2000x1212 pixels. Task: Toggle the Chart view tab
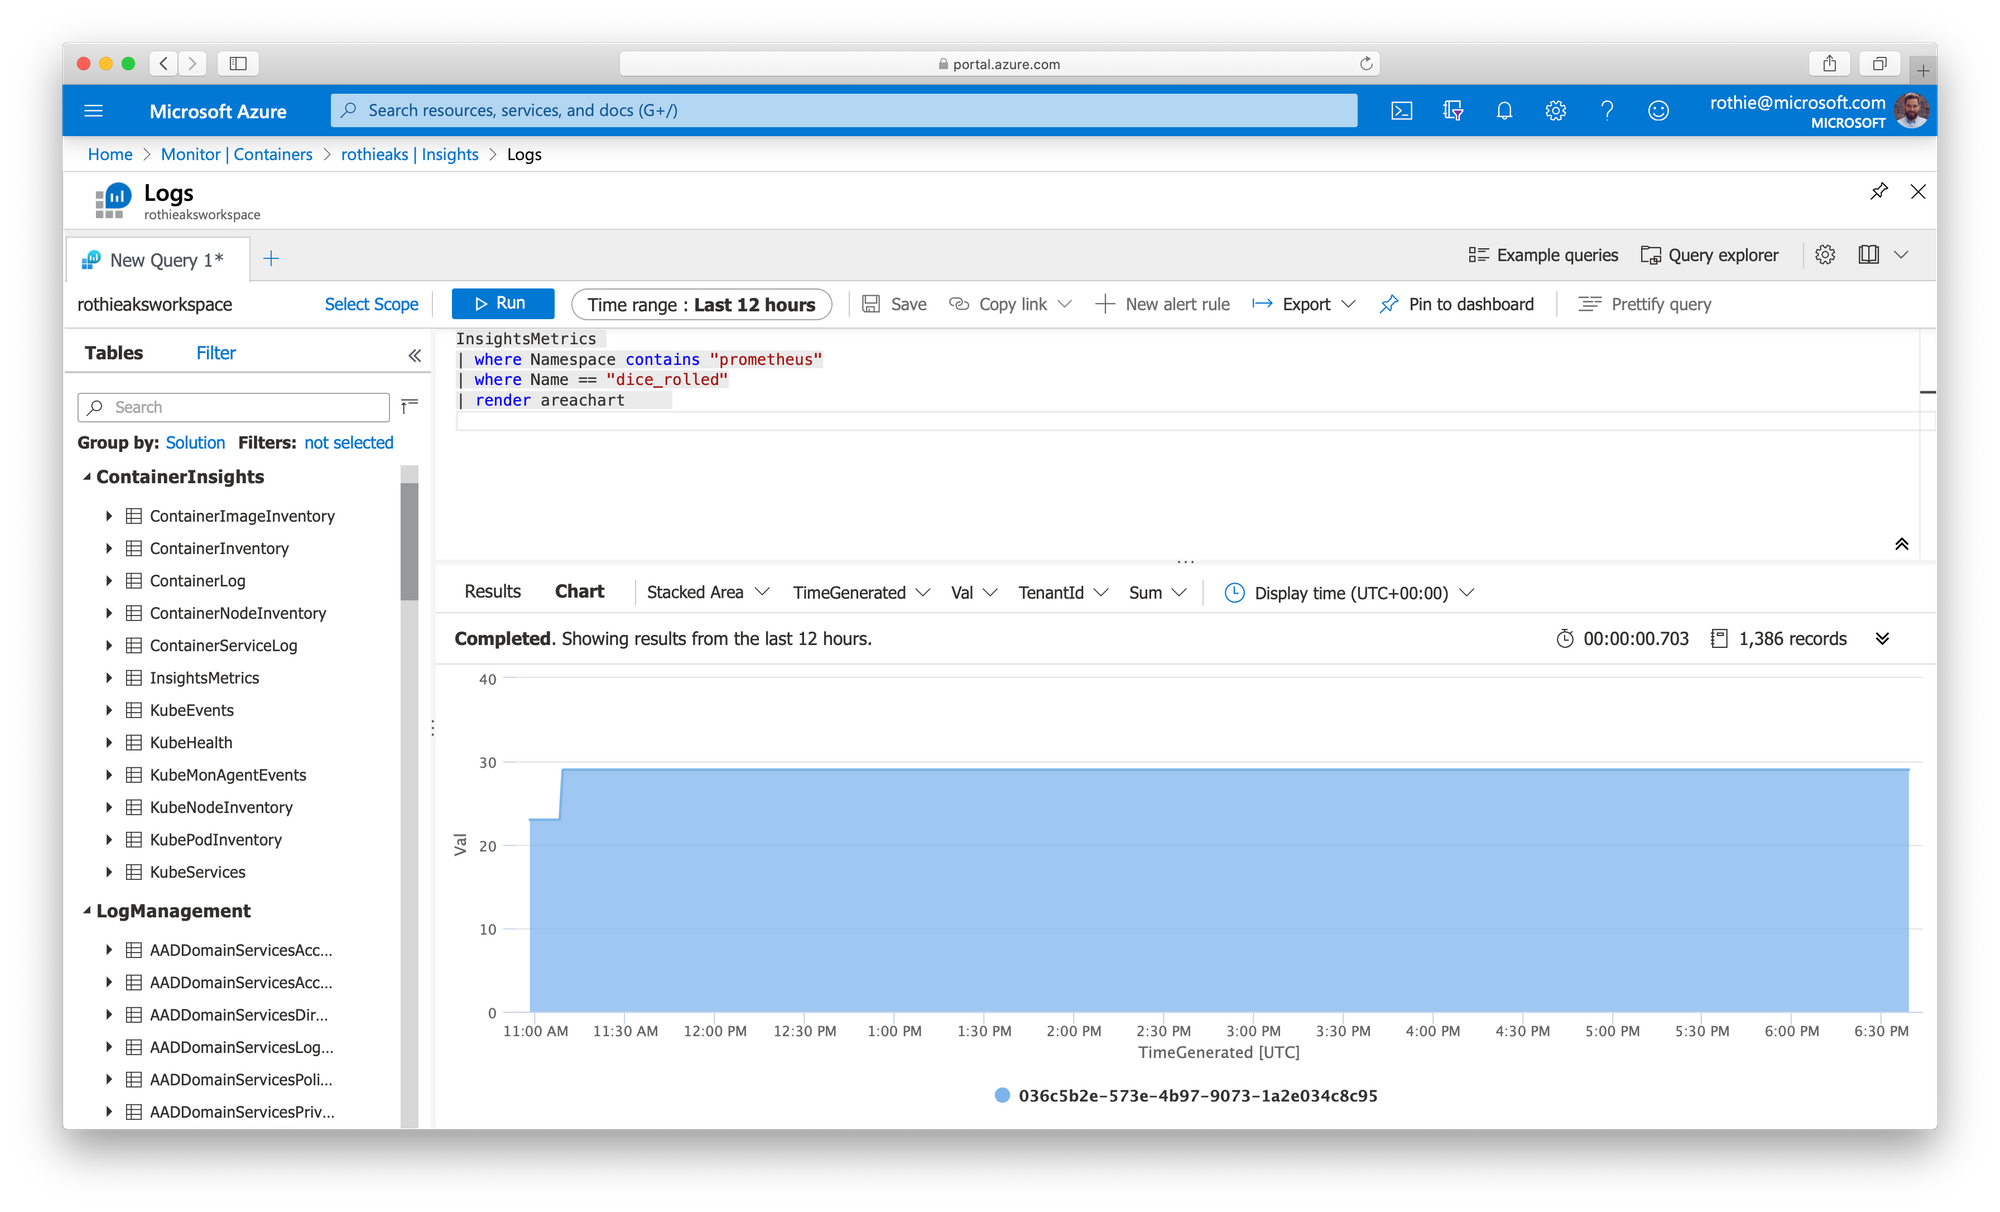(x=577, y=593)
